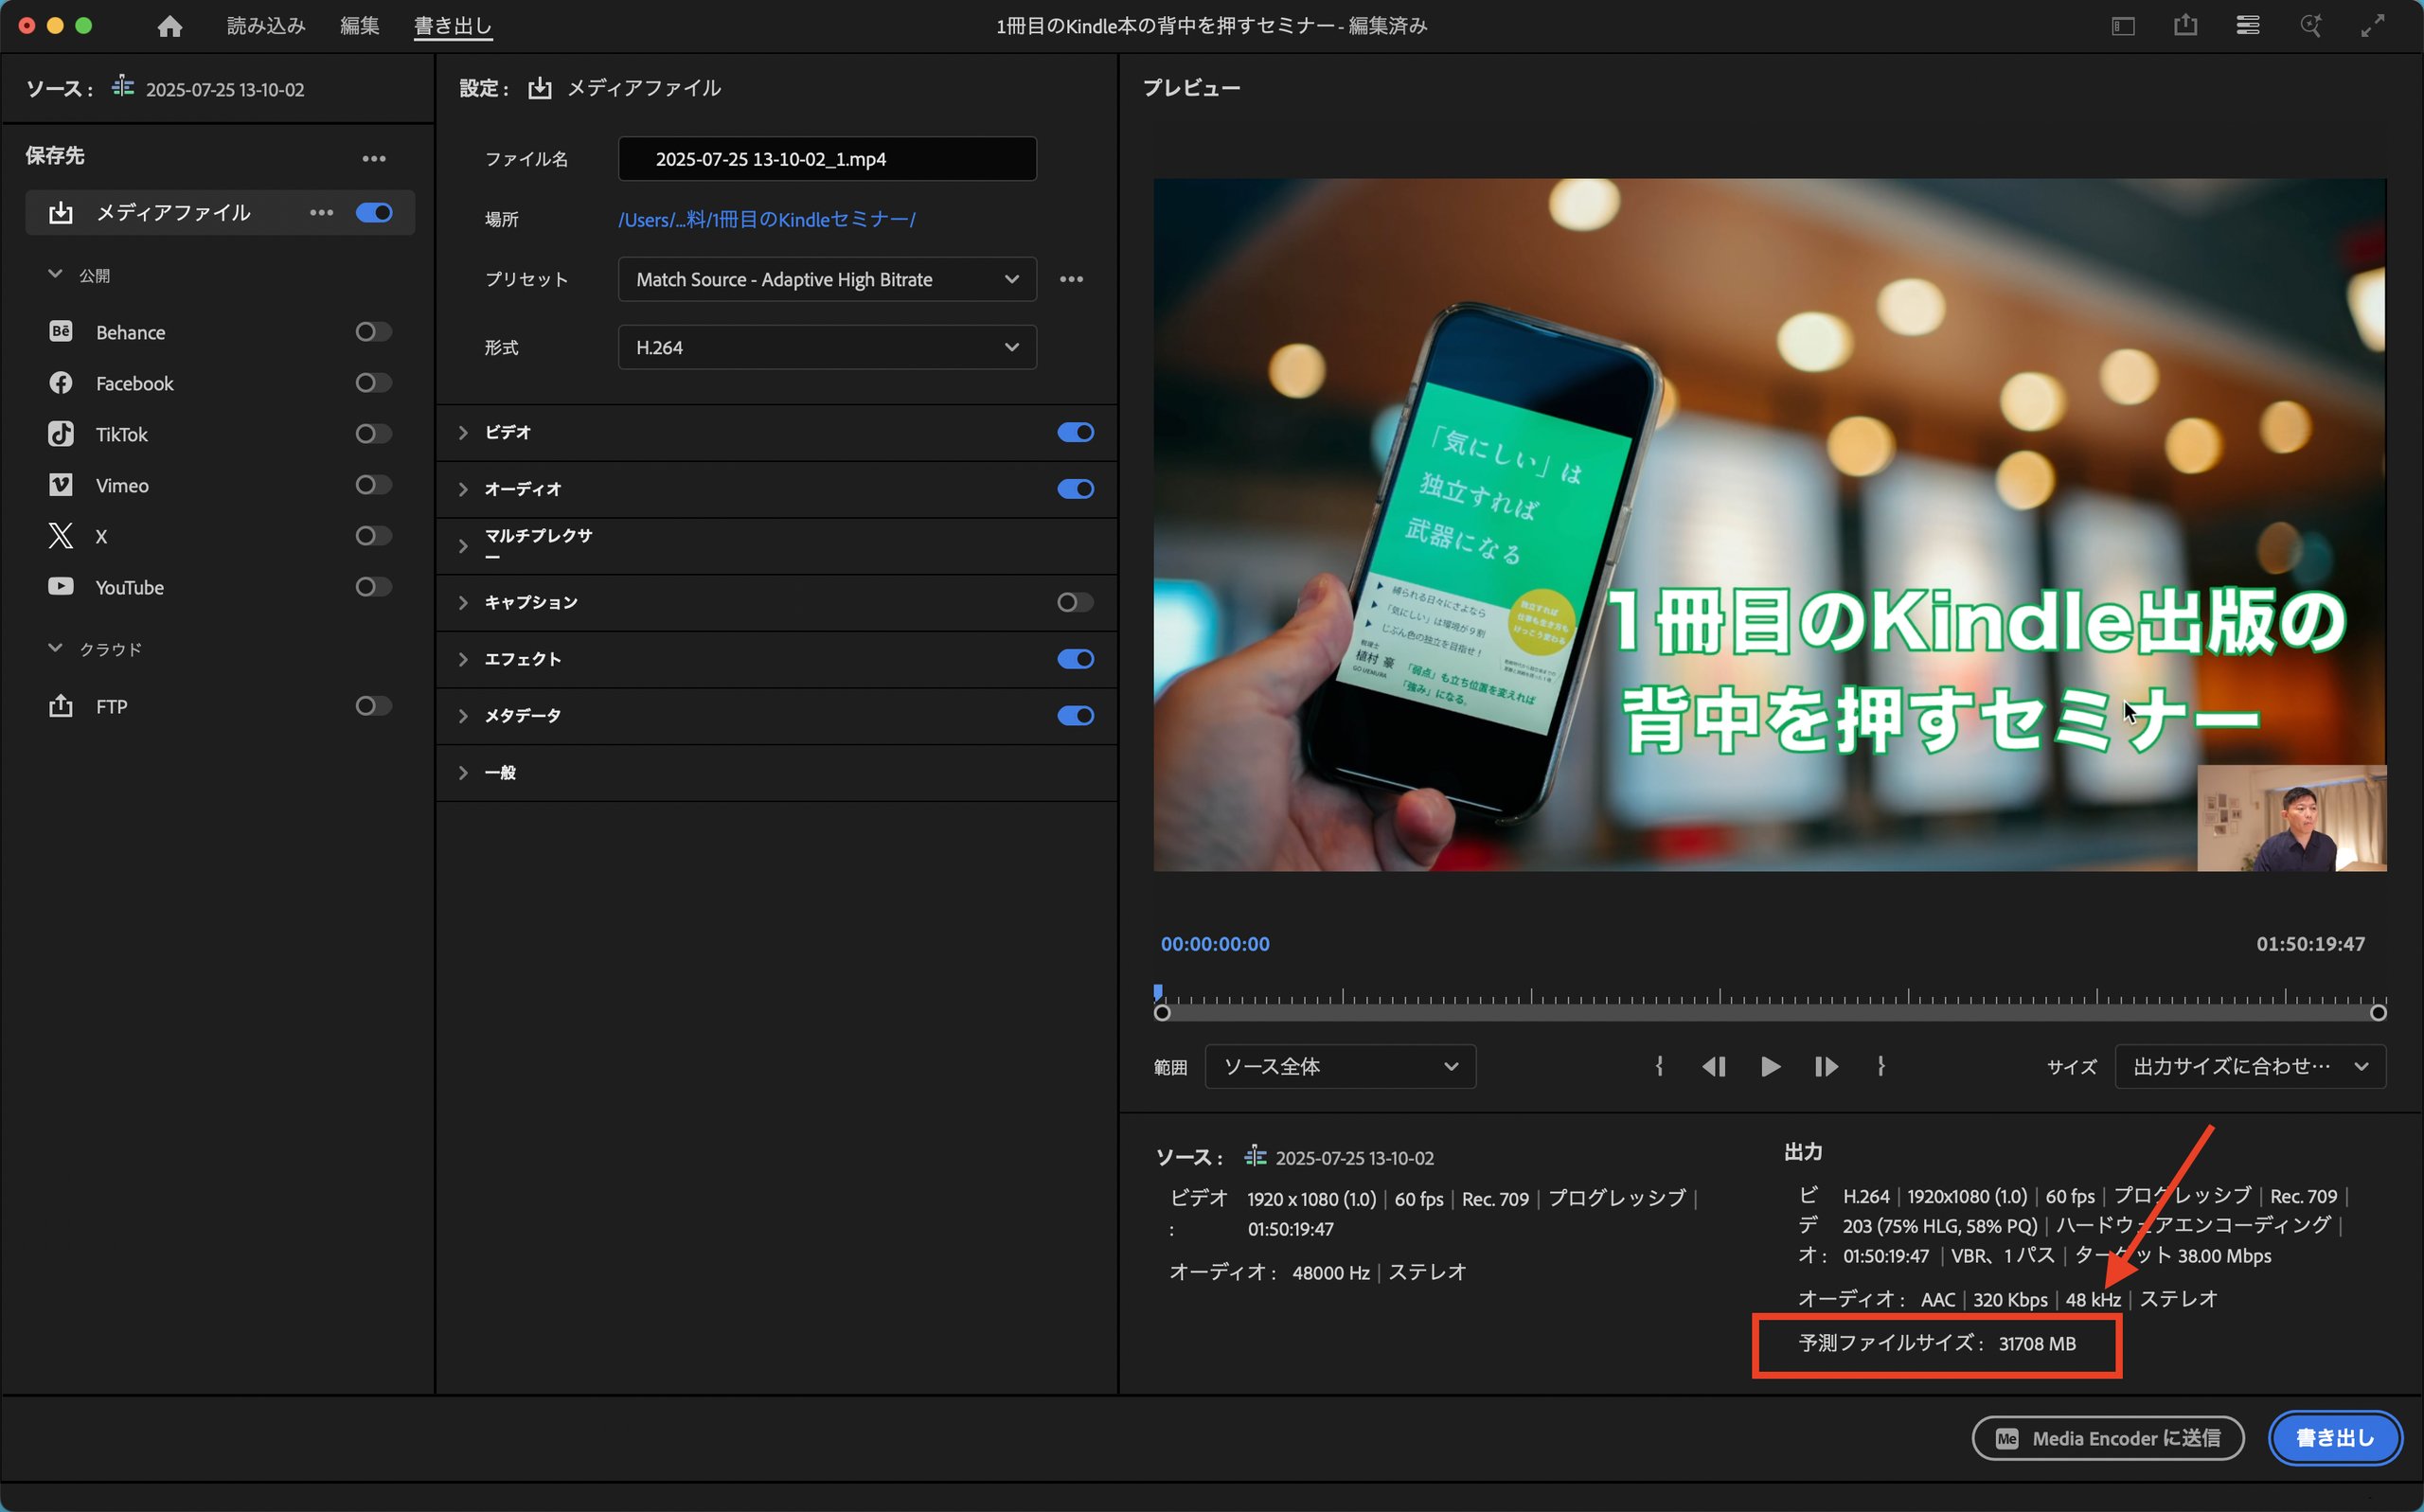Viewport: 2424px width, 1512px height.
Task: Click sequence icon next to source name
Action: [x=123, y=87]
